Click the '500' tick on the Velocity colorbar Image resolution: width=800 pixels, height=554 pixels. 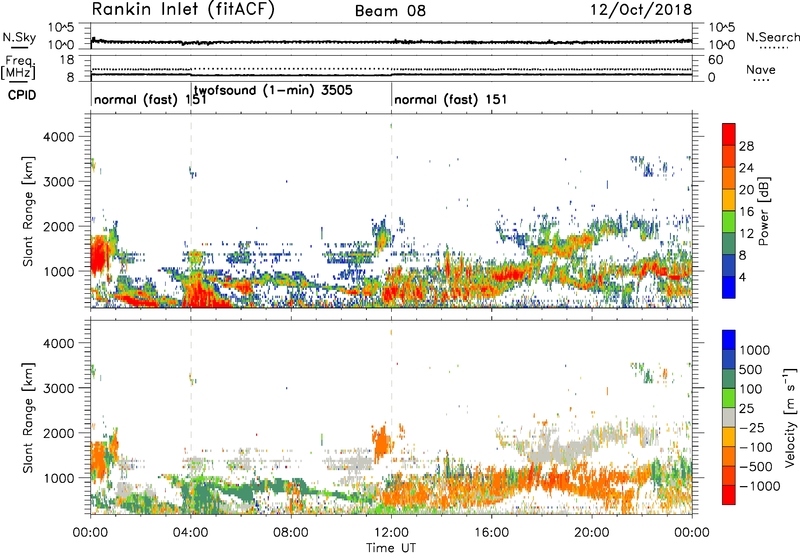pyautogui.click(x=752, y=369)
